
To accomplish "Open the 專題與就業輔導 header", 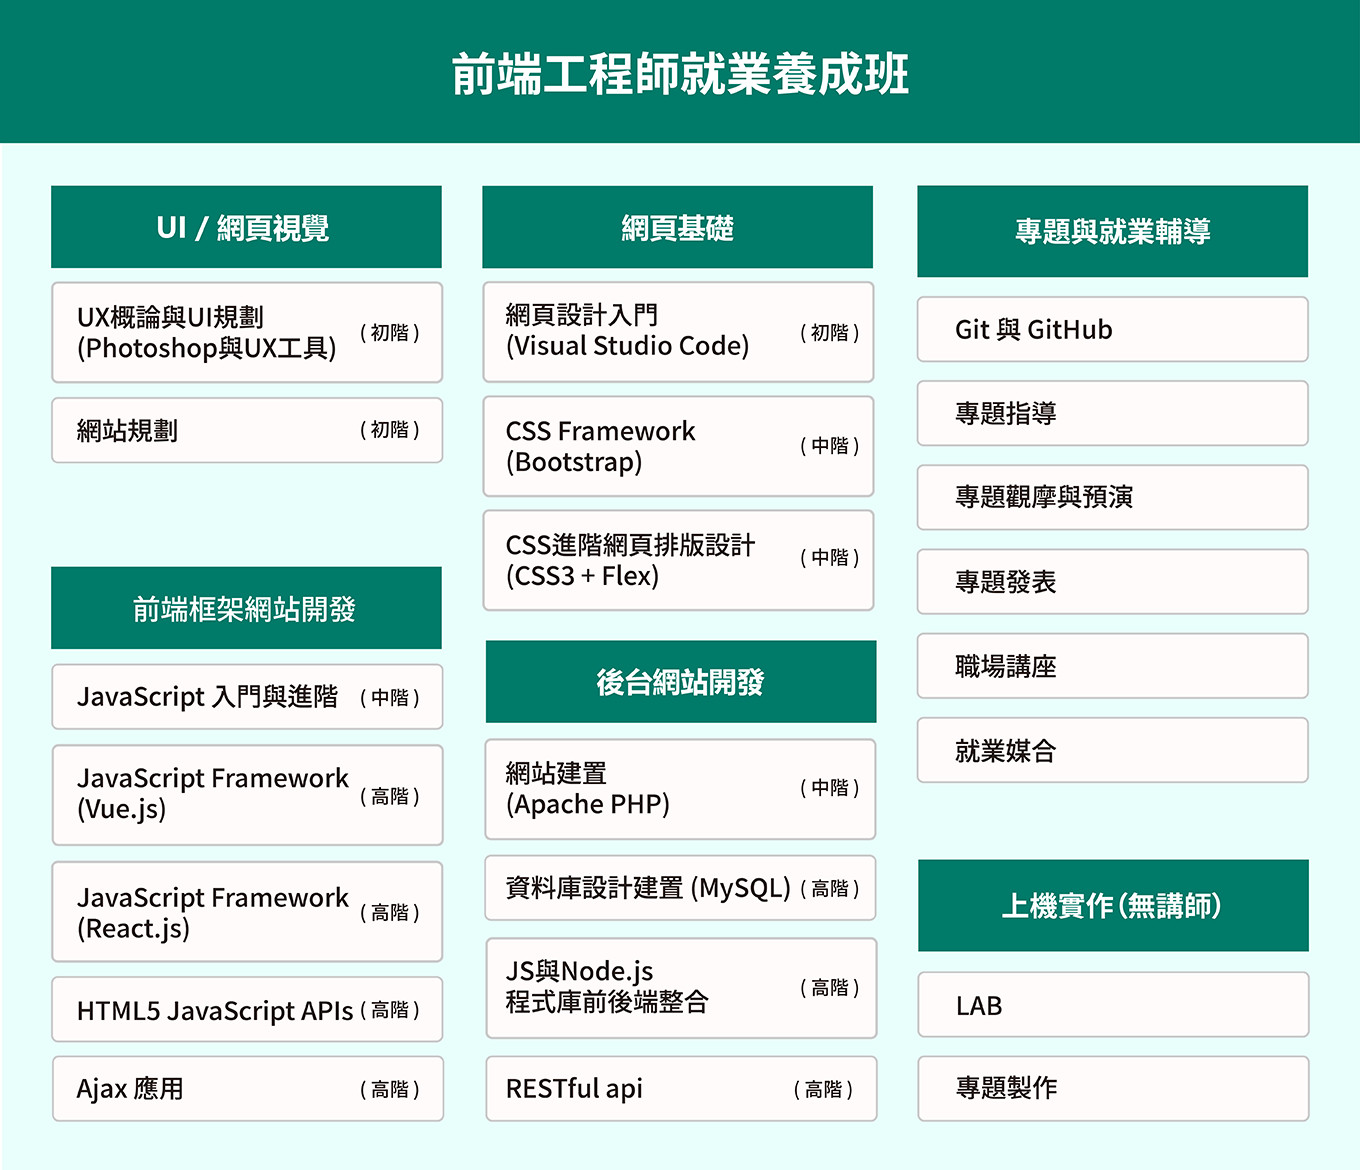I will click(x=1112, y=231).
